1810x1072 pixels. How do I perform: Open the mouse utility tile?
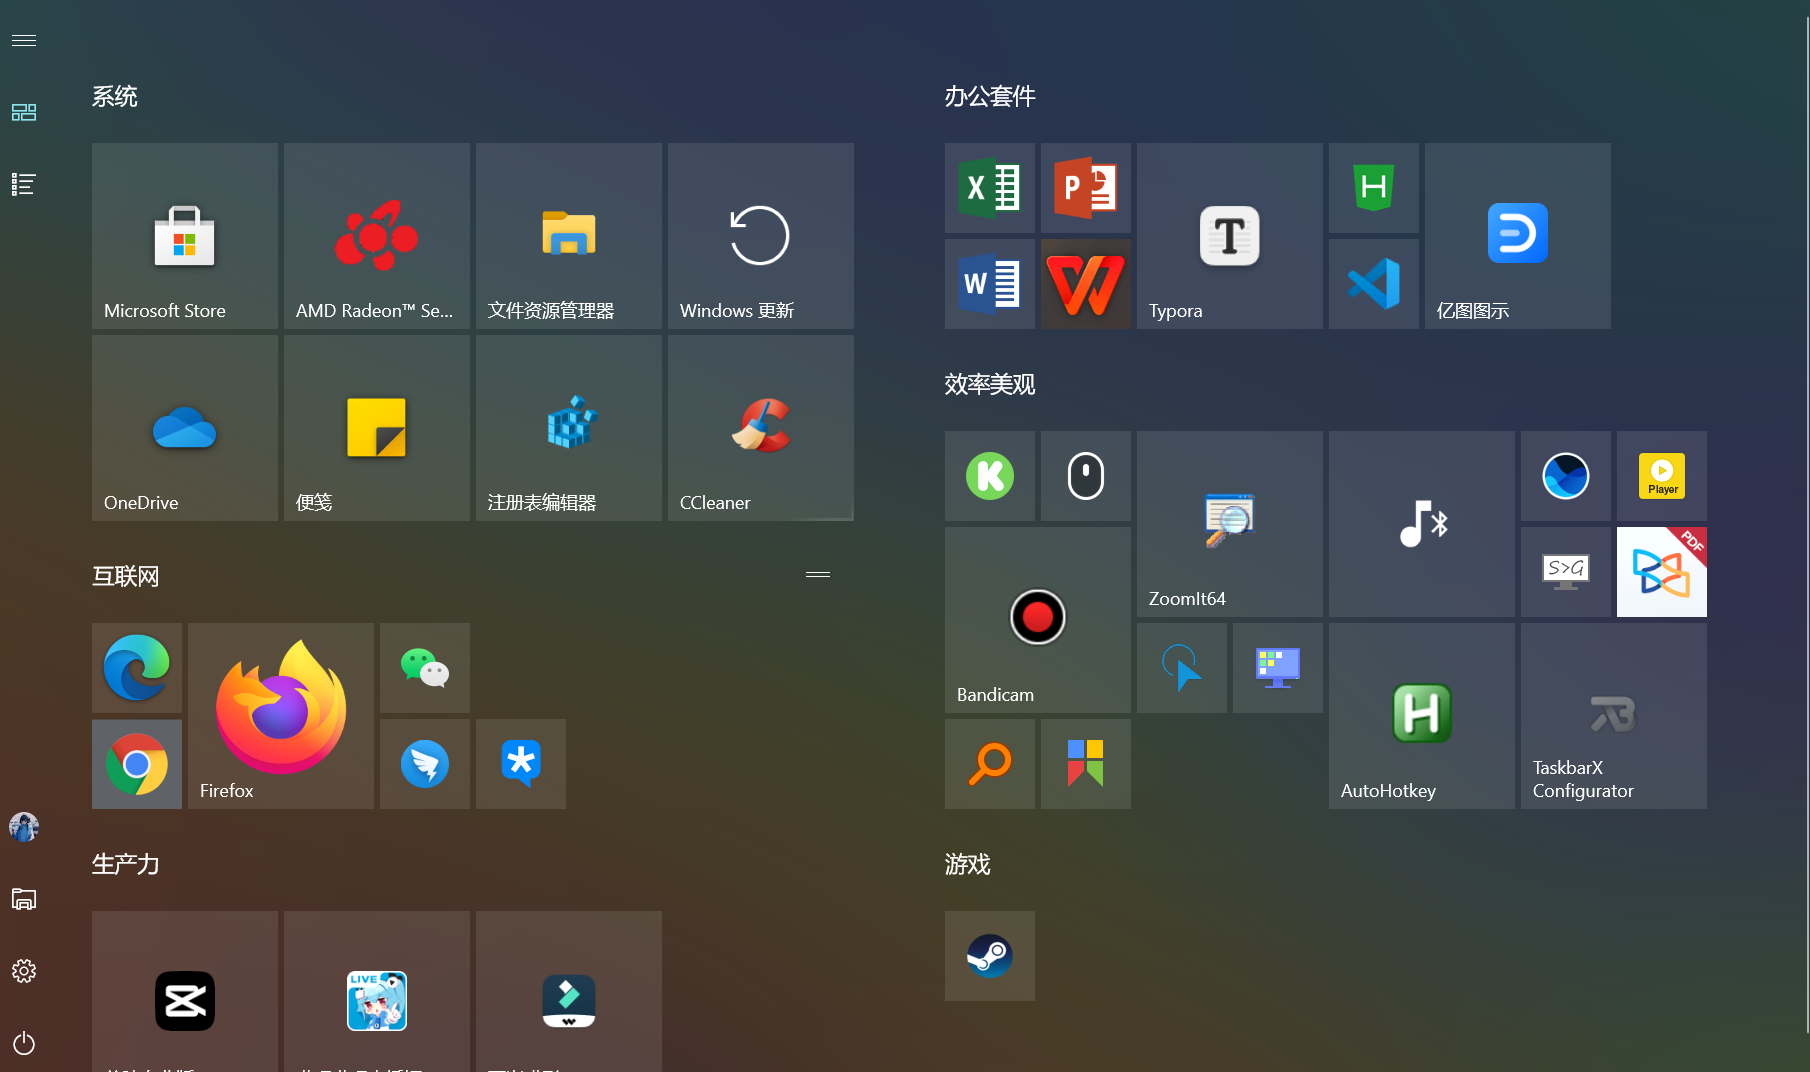(1086, 476)
